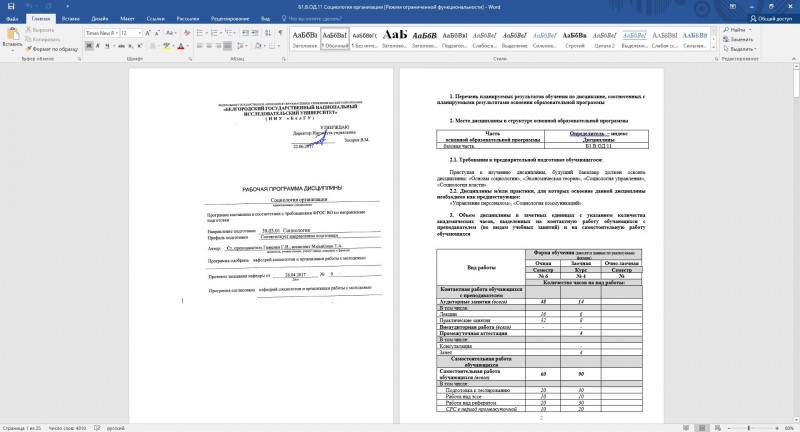Adjust the zoom slider in the status bar
The image size is (800, 432).
pyautogui.click(x=748, y=428)
